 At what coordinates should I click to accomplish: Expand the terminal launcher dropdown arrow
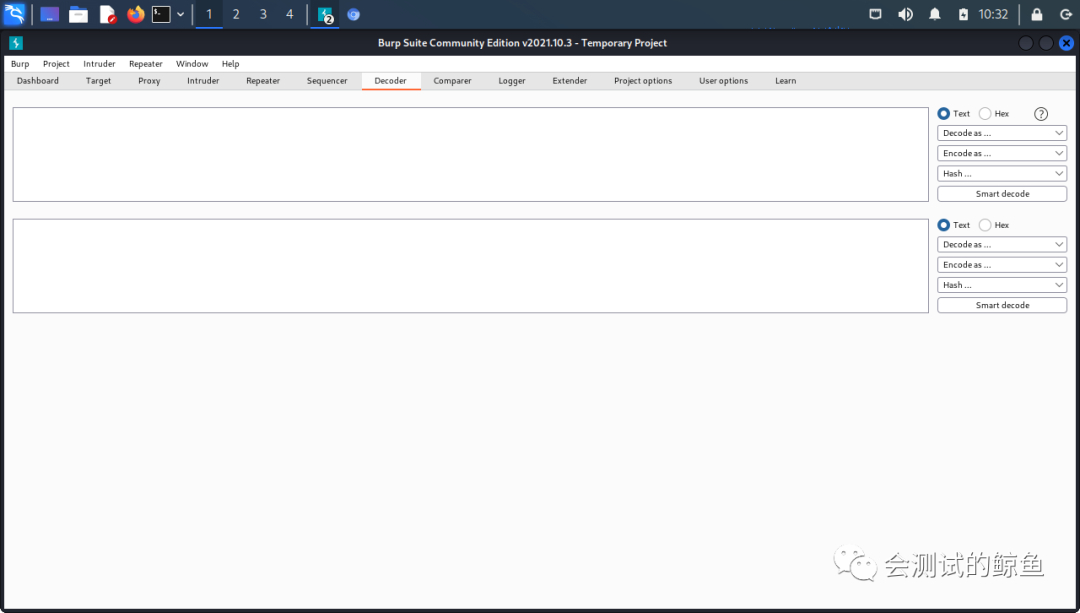tap(180, 14)
